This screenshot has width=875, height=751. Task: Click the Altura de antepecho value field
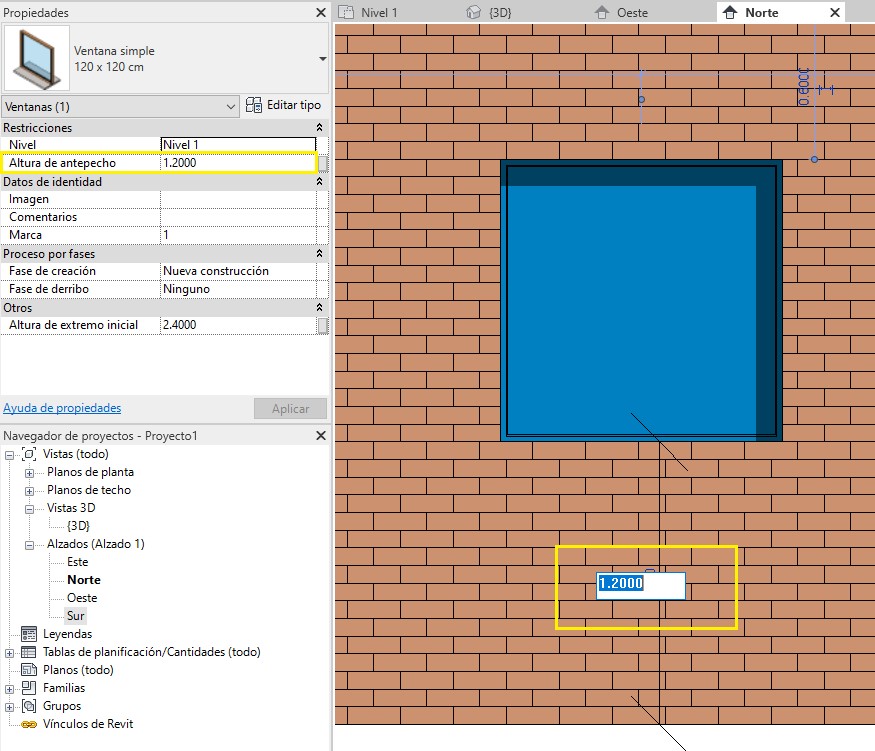pyautogui.click(x=237, y=163)
